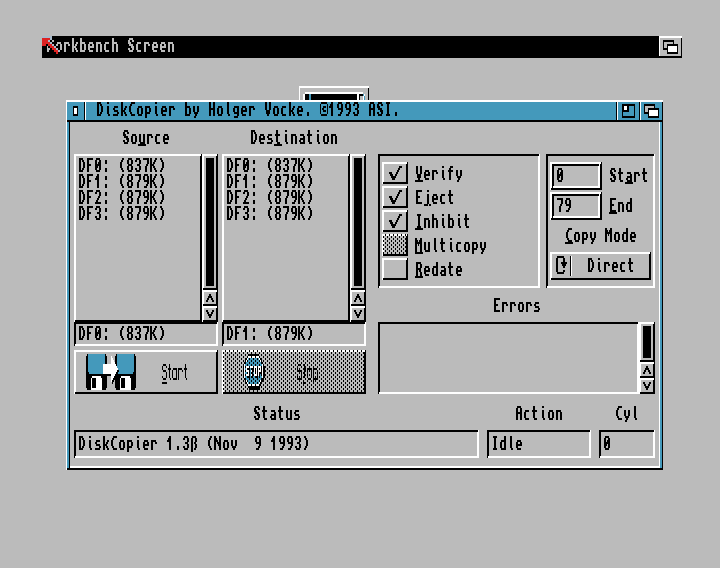Disable the Verify checkbox
The image size is (720, 568).
pyautogui.click(x=396, y=174)
